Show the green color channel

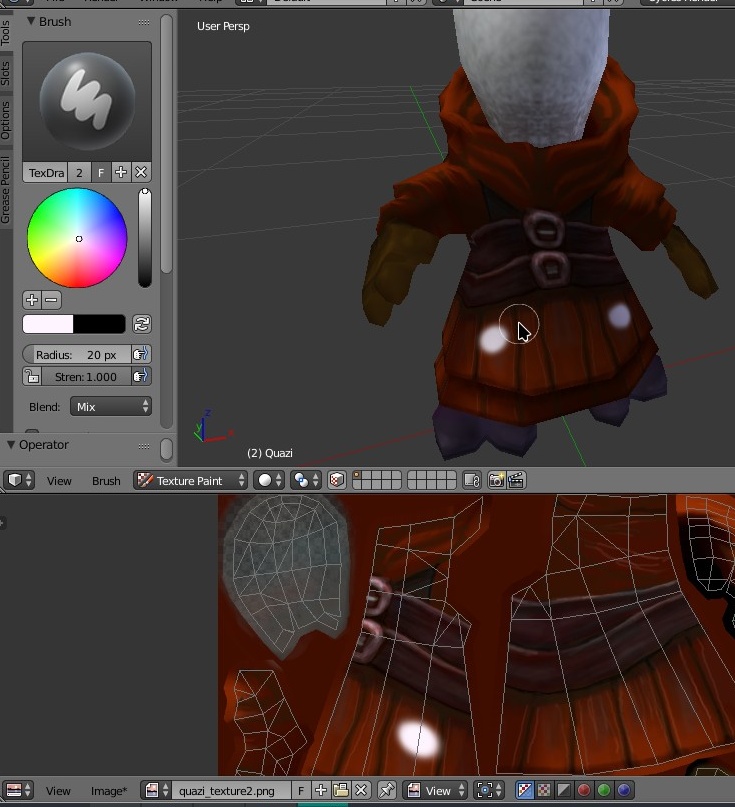pyautogui.click(x=604, y=790)
